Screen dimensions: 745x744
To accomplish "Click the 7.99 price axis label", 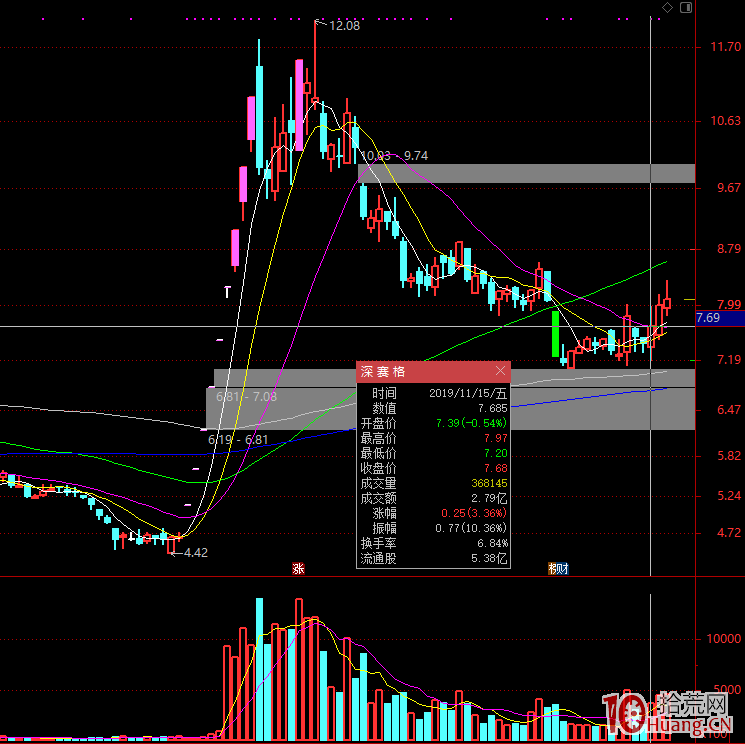I will [729, 304].
